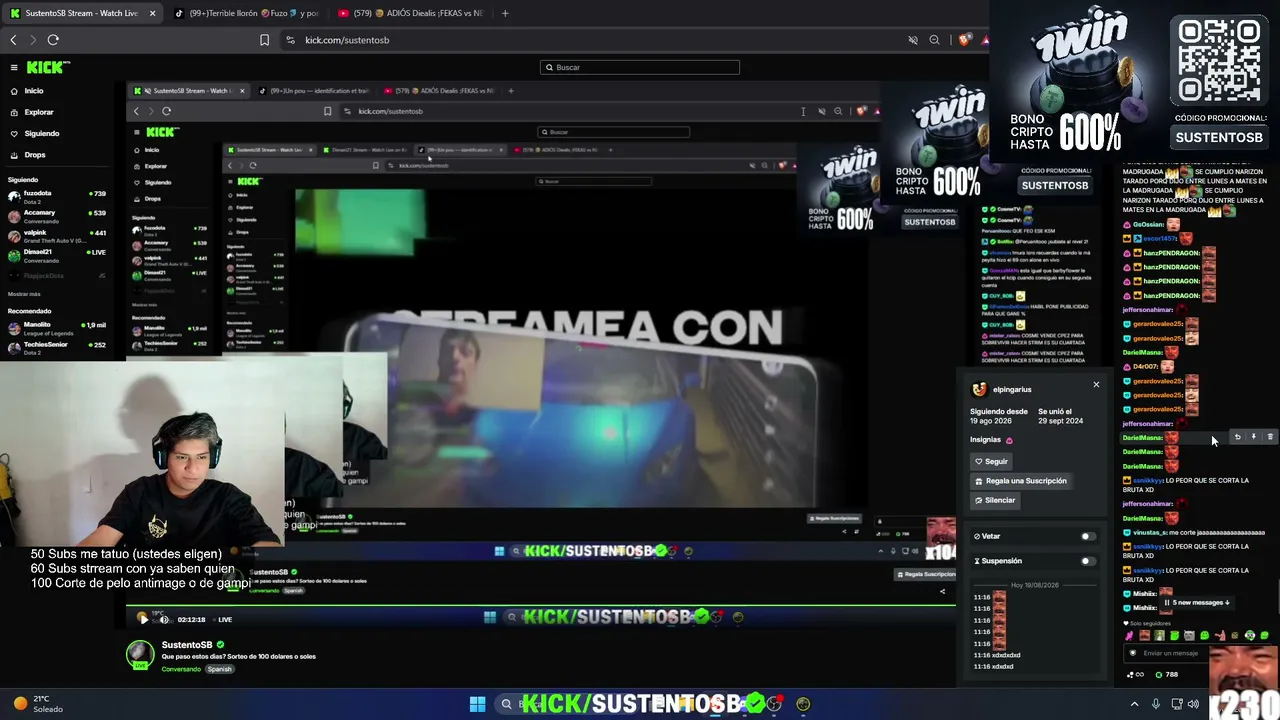Open recommended channel TechiesSenior
Image resolution: width=1280 pixels, height=720 pixels.
coord(57,347)
